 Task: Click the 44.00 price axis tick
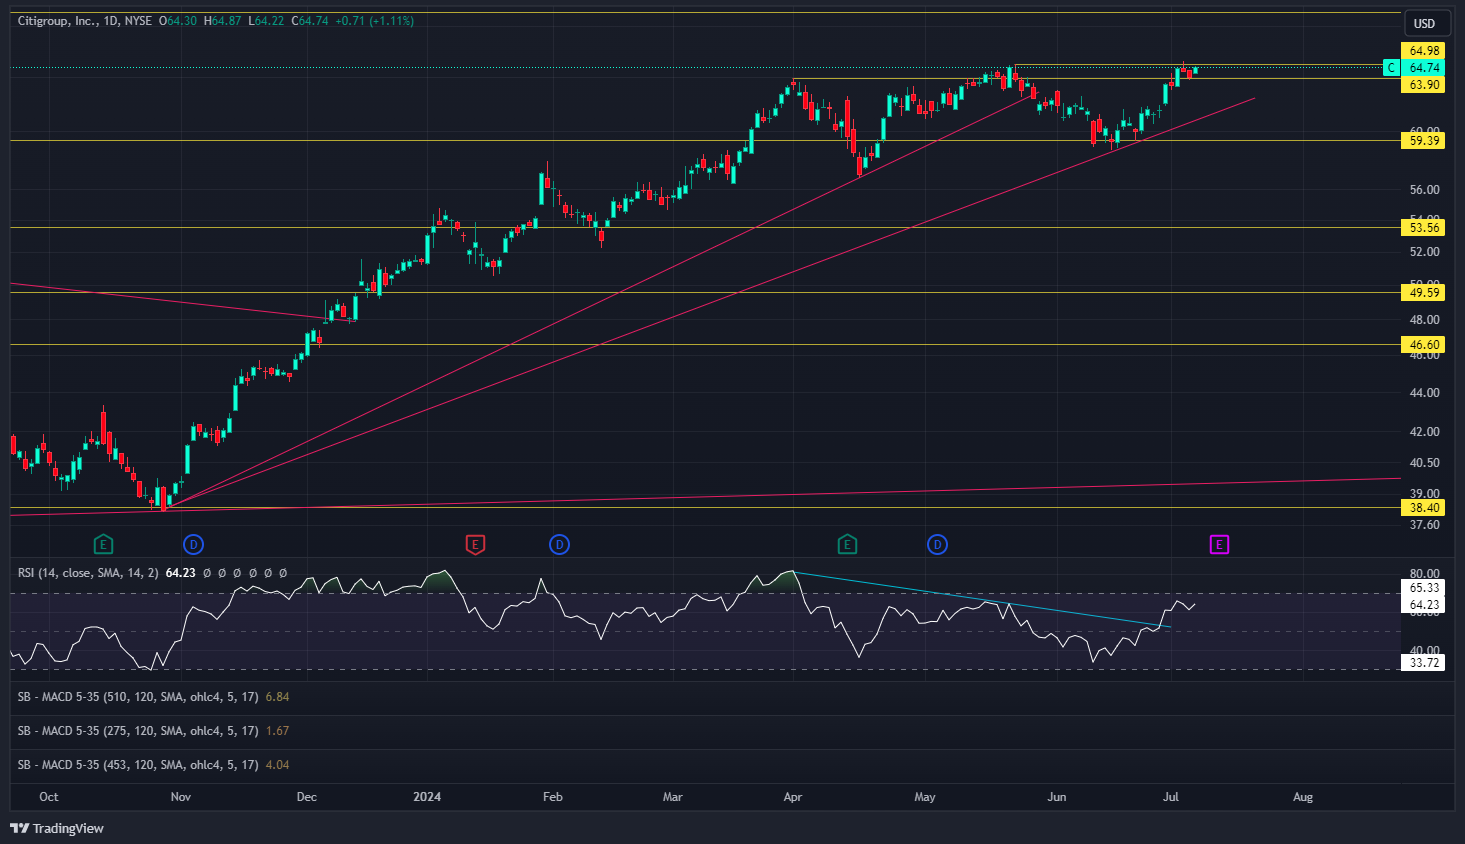[x=1424, y=393]
